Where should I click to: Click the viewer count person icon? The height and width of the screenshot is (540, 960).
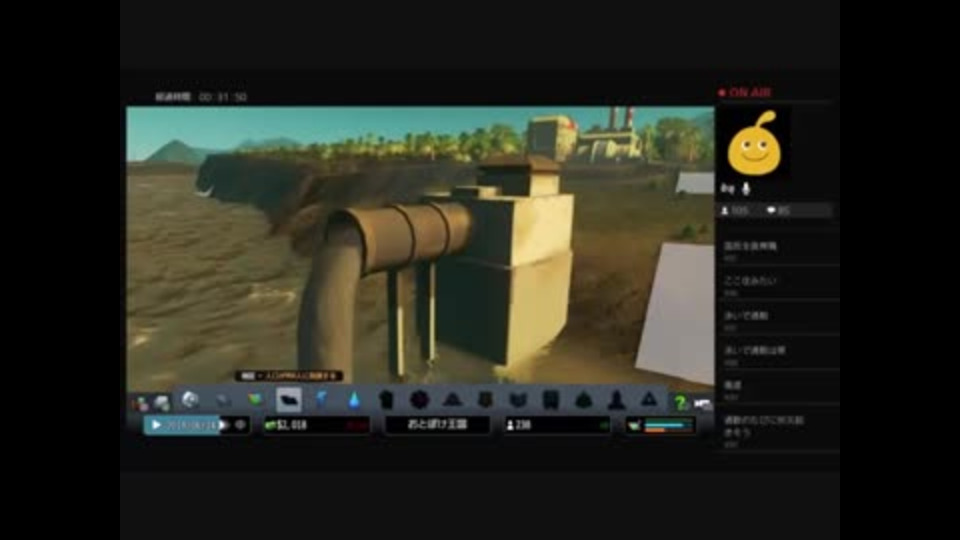pyautogui.click(x=725, y=211)
